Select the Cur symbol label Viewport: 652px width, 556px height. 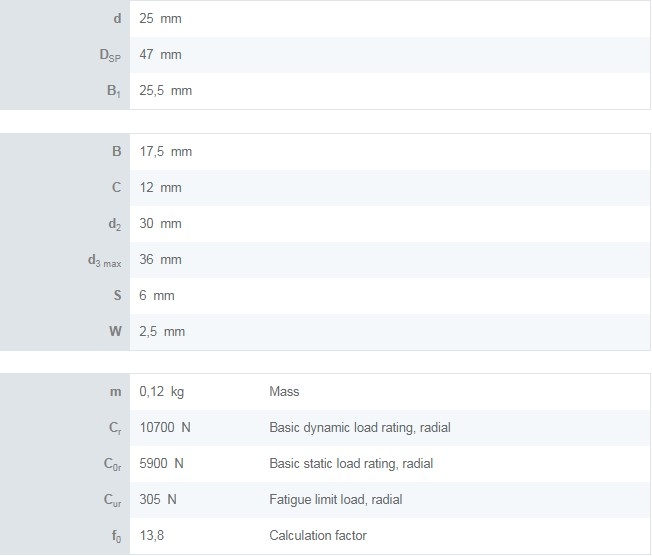[113, 500]
